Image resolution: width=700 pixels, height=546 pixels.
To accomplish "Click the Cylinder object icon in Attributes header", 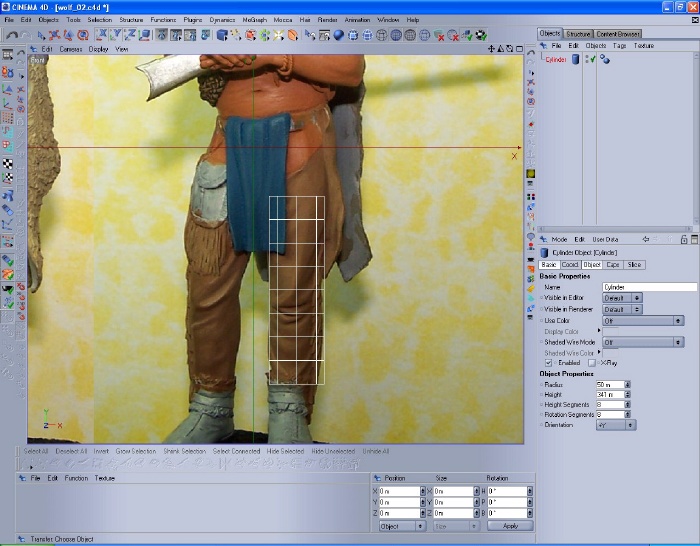I will coord(545,253).
